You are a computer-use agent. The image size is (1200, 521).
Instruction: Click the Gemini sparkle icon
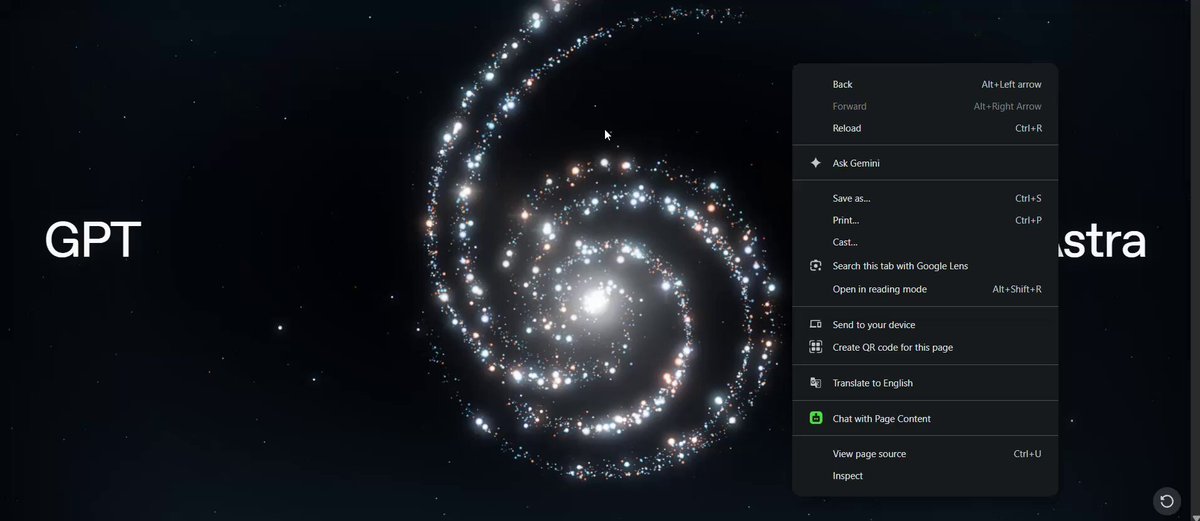815,163
